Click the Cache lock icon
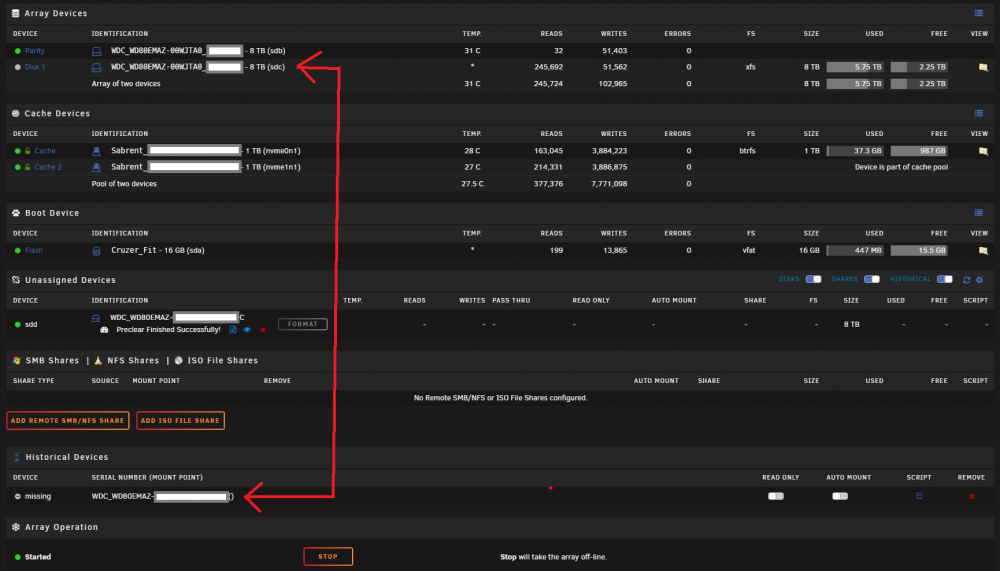 click(27, 151)
